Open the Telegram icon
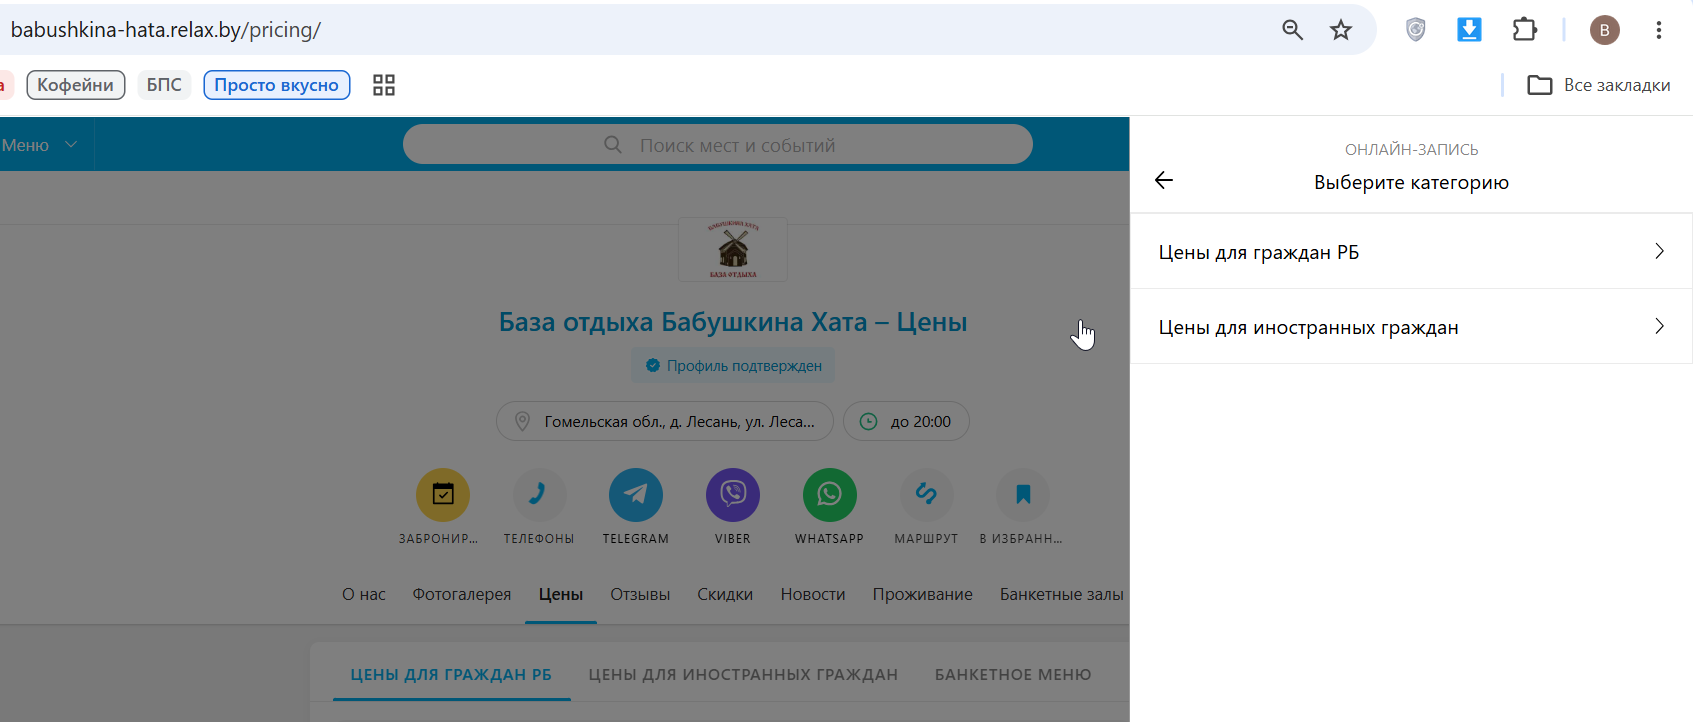 636,494
